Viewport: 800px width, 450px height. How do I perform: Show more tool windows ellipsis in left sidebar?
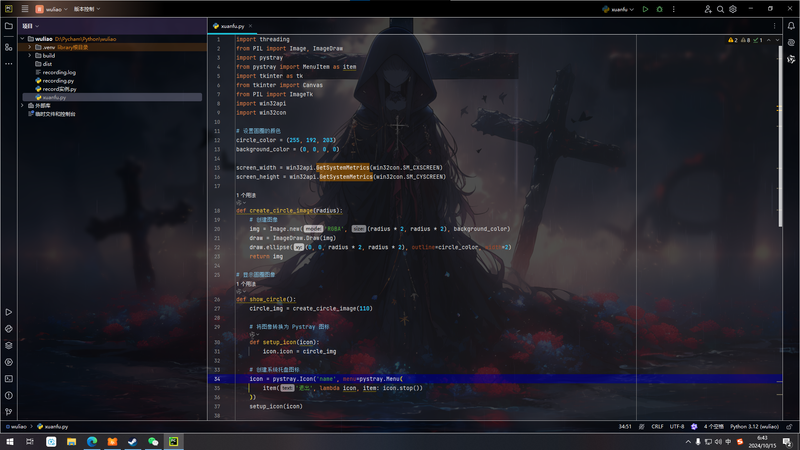click(x=9, y=64)
